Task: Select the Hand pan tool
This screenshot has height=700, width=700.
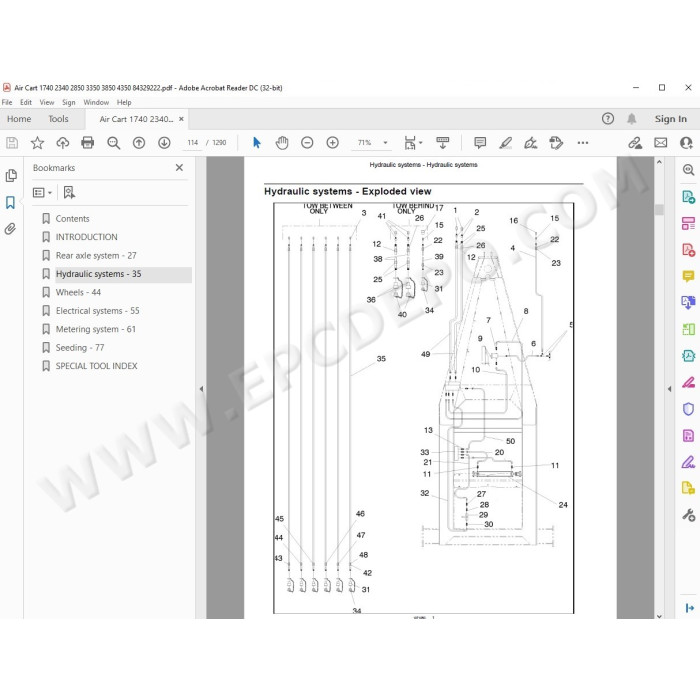Action: click(x=282, y=143)
